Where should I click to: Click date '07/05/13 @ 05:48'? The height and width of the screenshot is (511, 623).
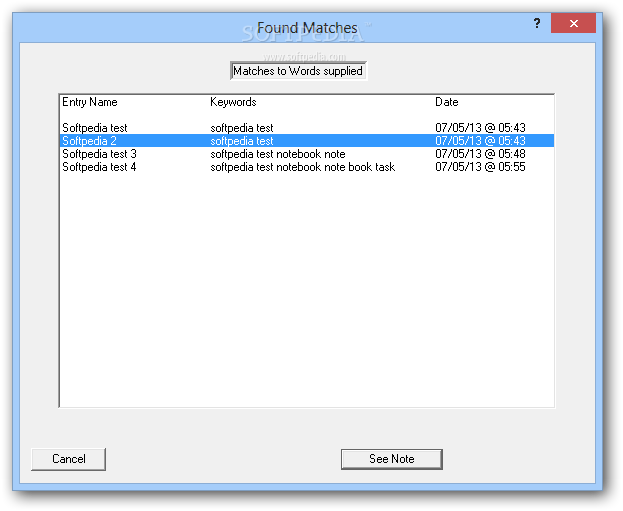tap(480, 154)
